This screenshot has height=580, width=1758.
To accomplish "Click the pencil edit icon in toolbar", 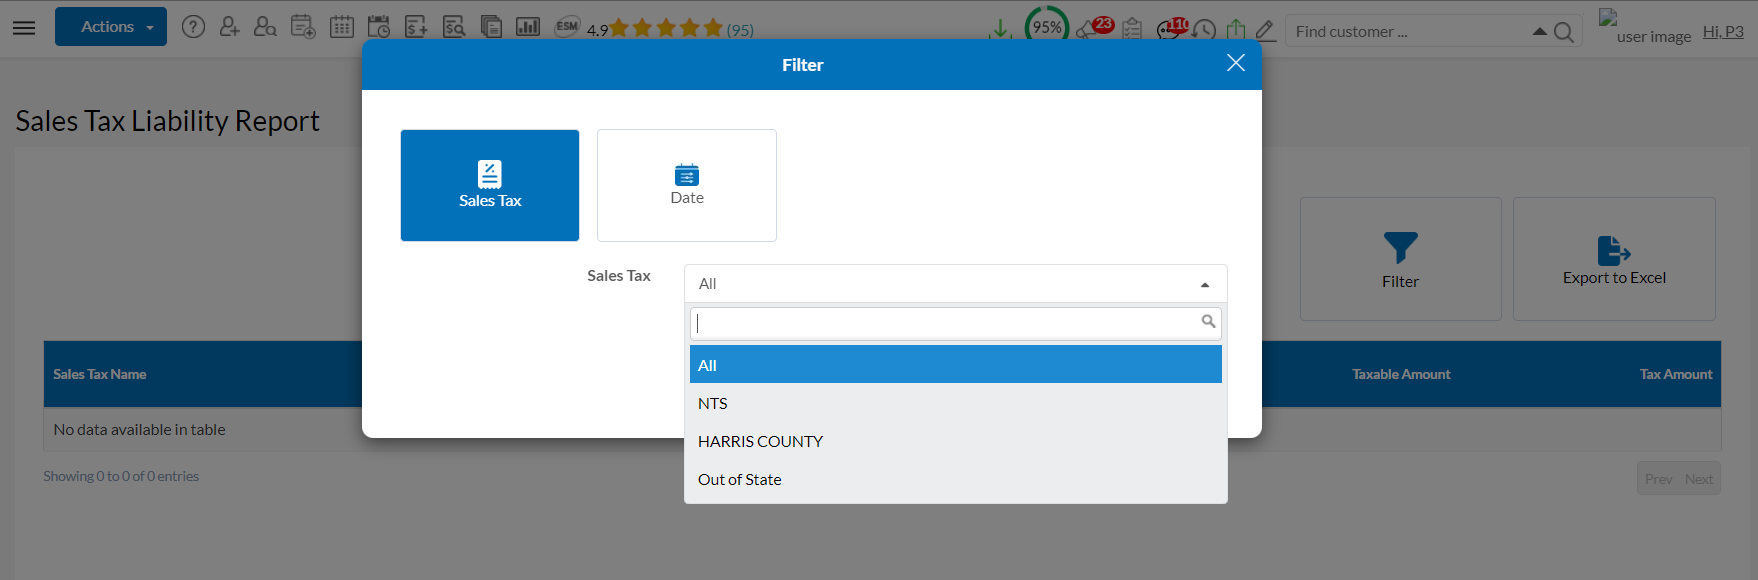I will [1265, 30].
